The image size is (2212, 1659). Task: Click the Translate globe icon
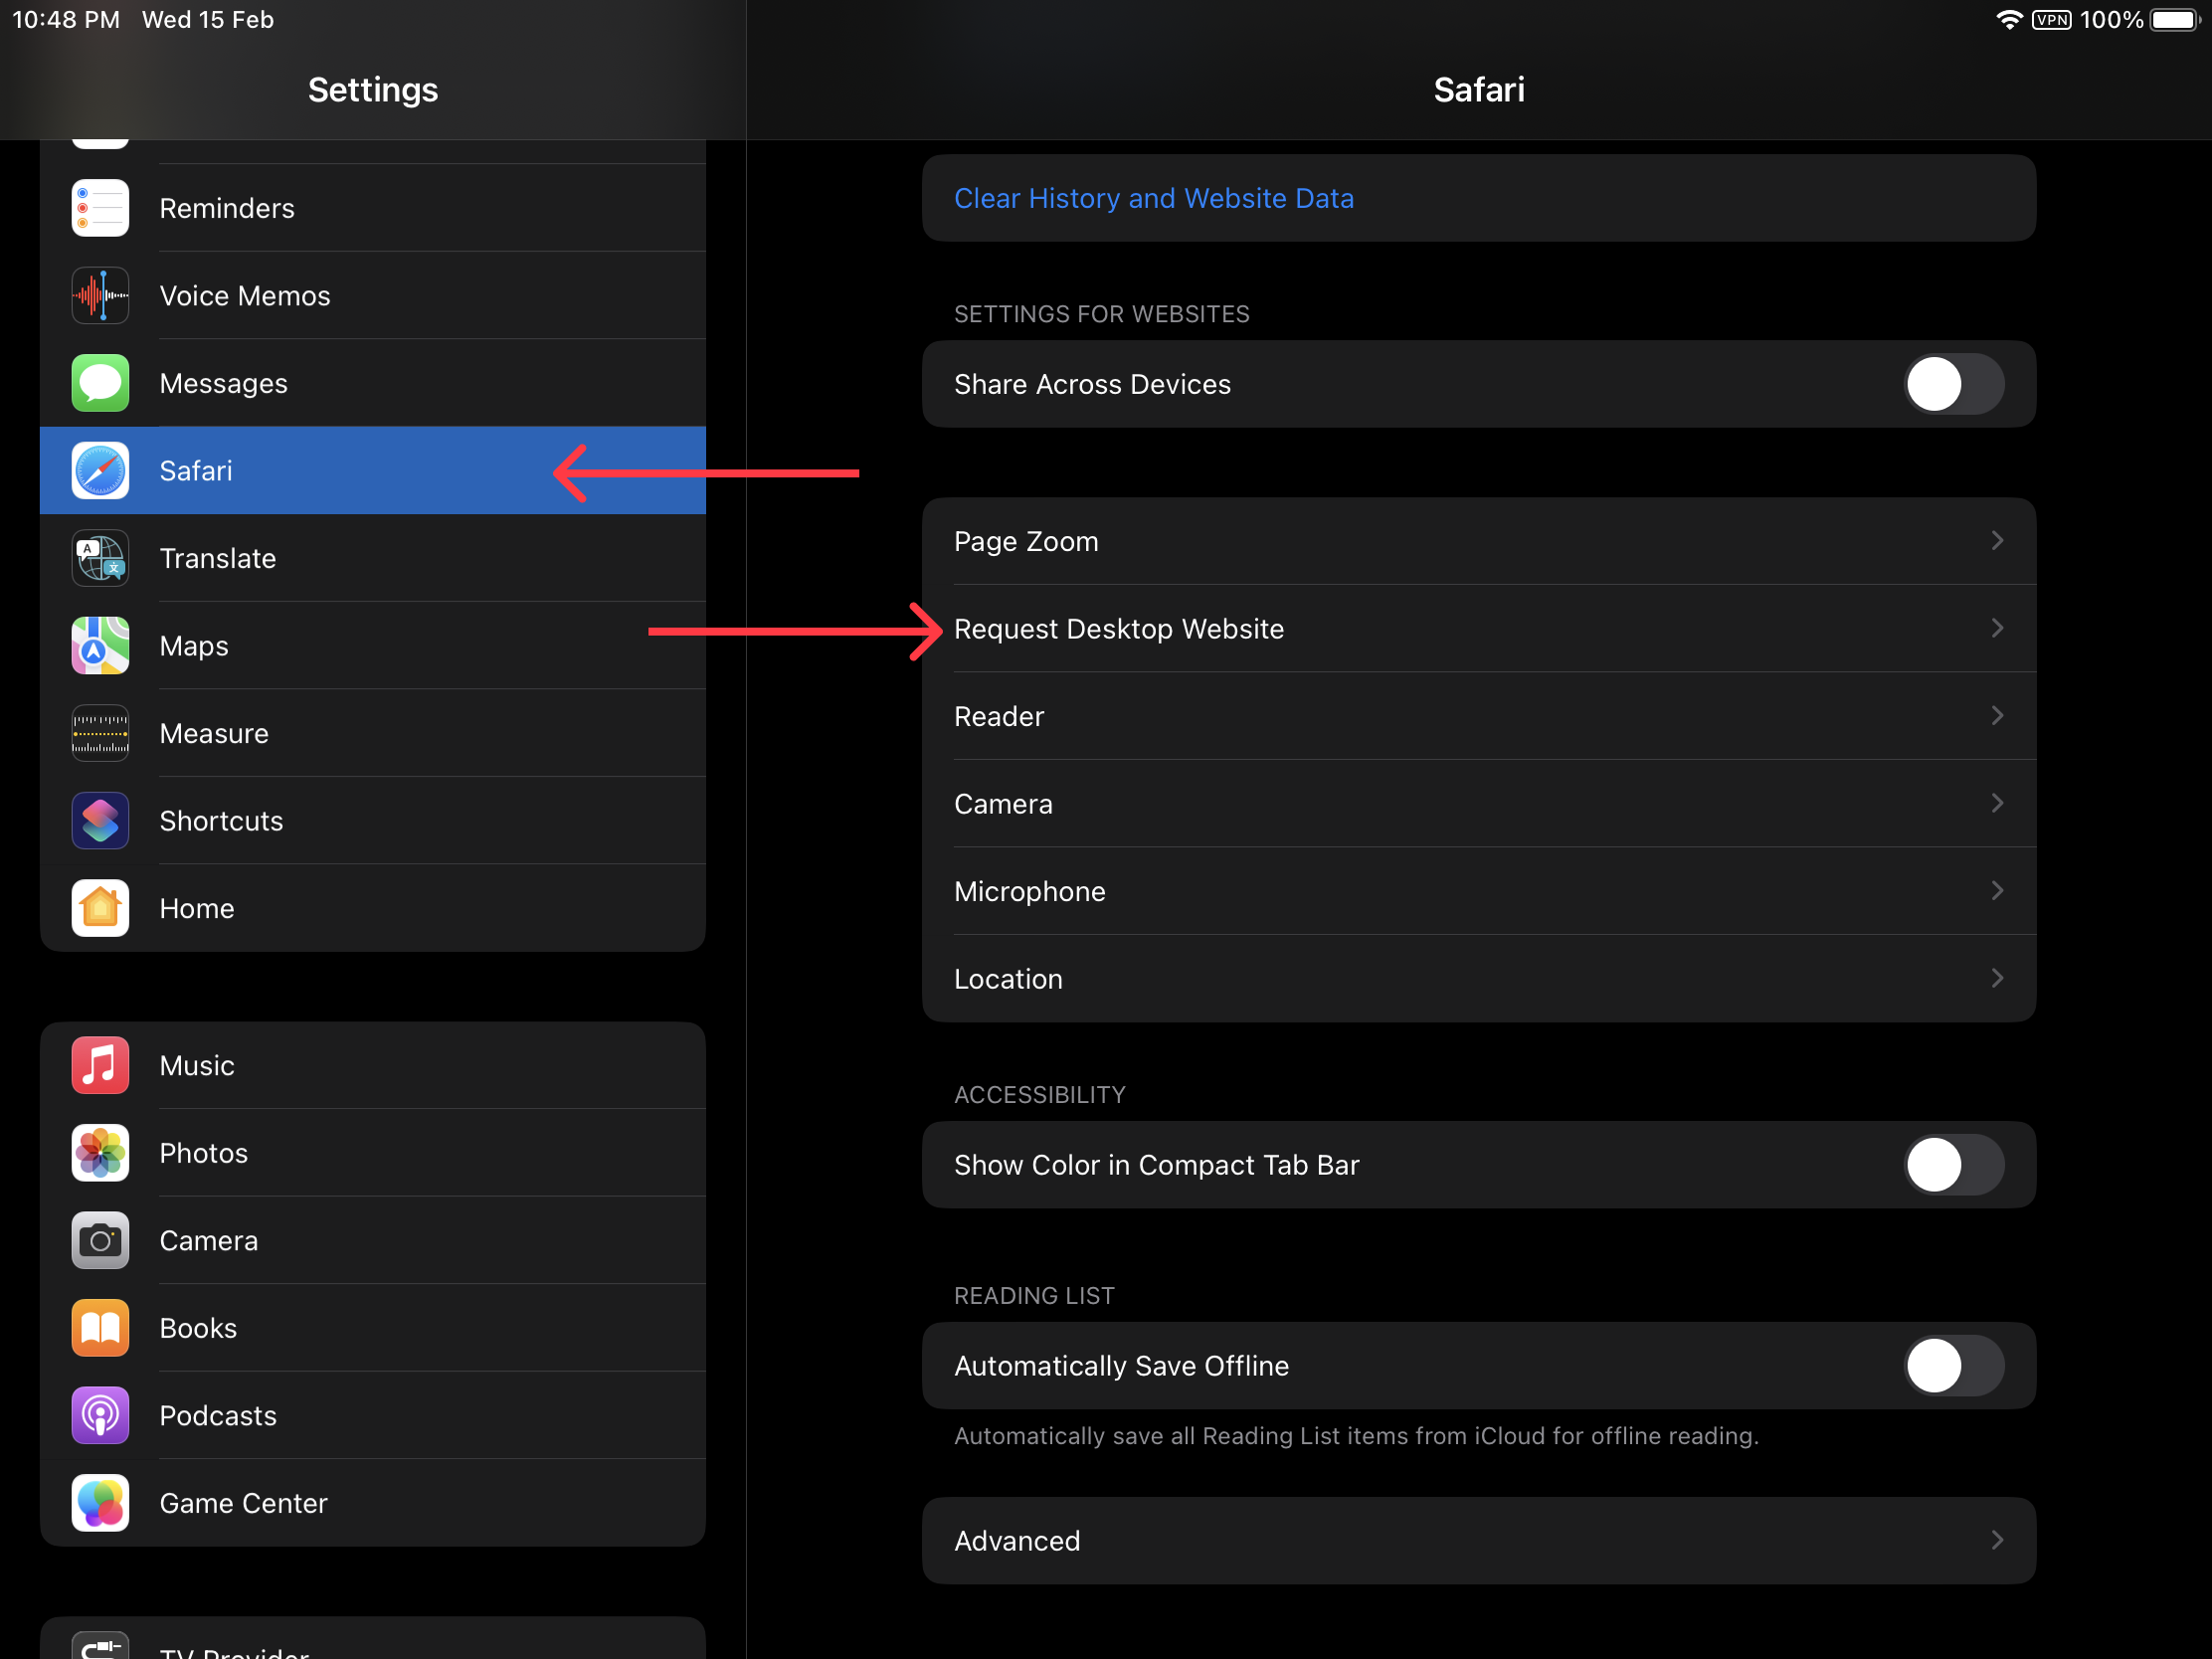tap(100, 558)
